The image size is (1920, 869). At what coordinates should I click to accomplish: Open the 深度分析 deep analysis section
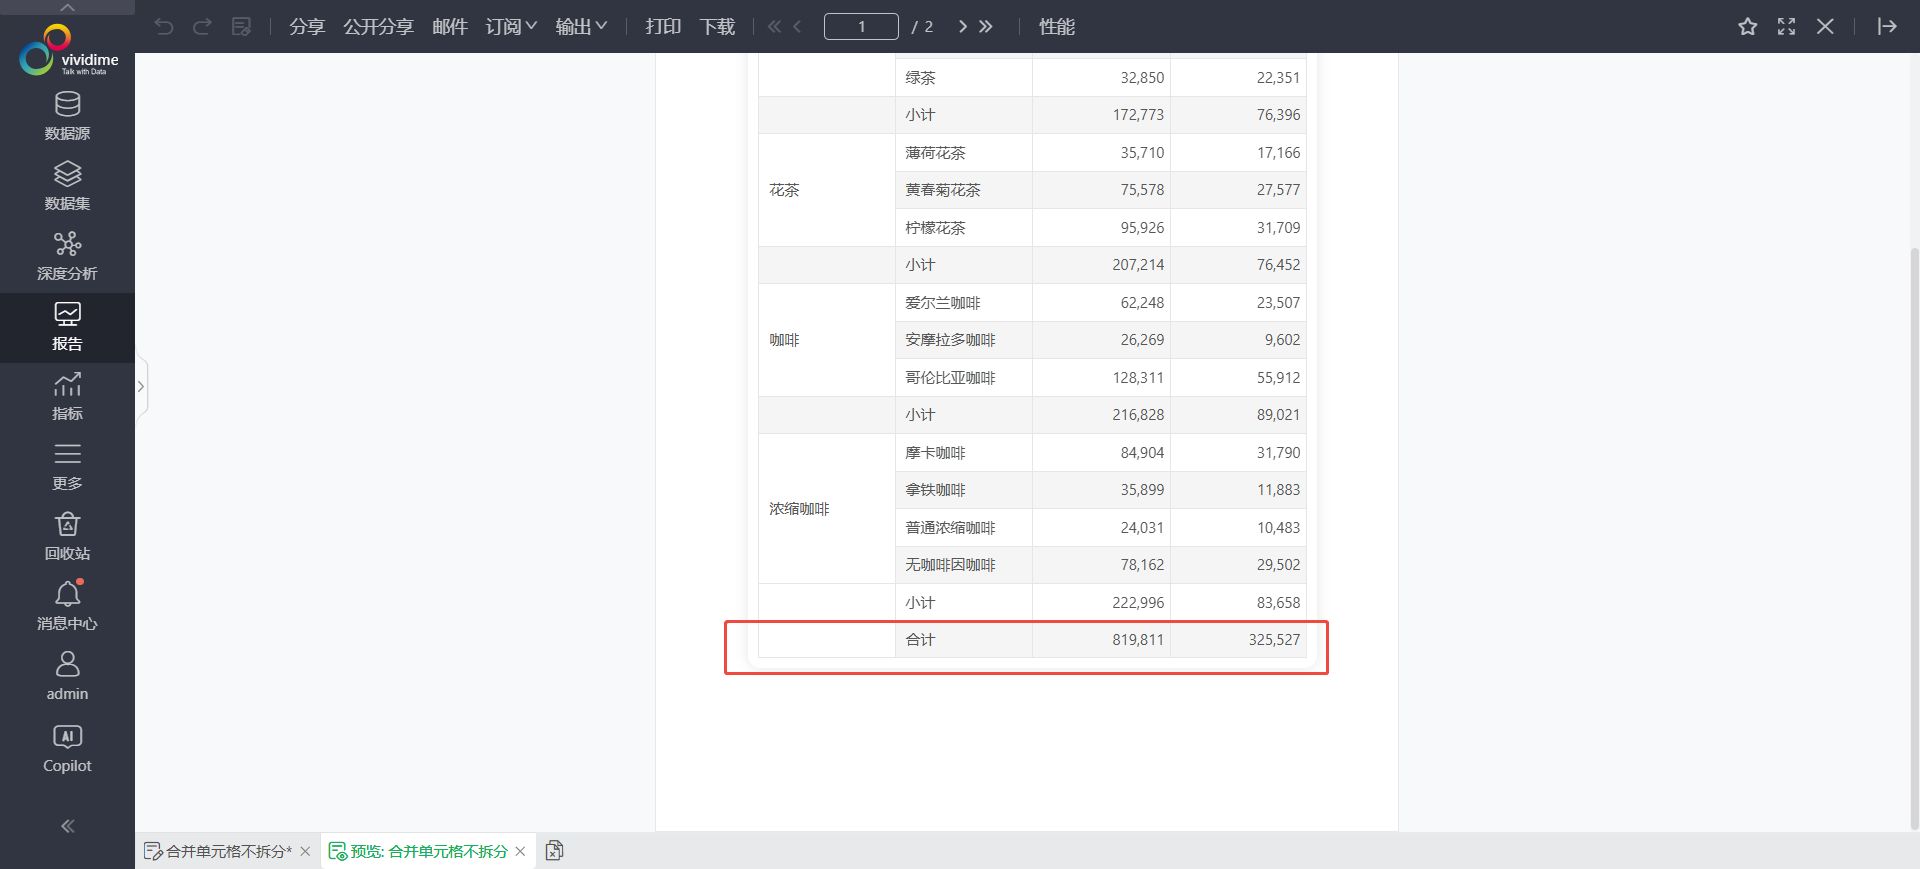coord(67,256)
